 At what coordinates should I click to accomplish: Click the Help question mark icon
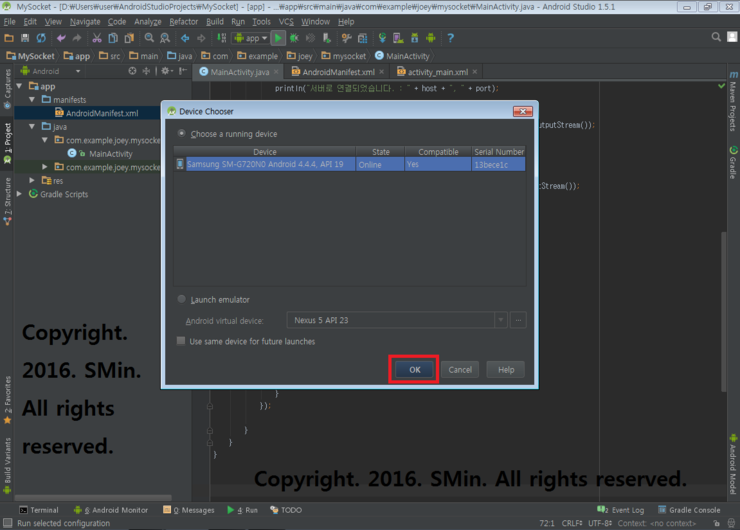tap(450, 38)
